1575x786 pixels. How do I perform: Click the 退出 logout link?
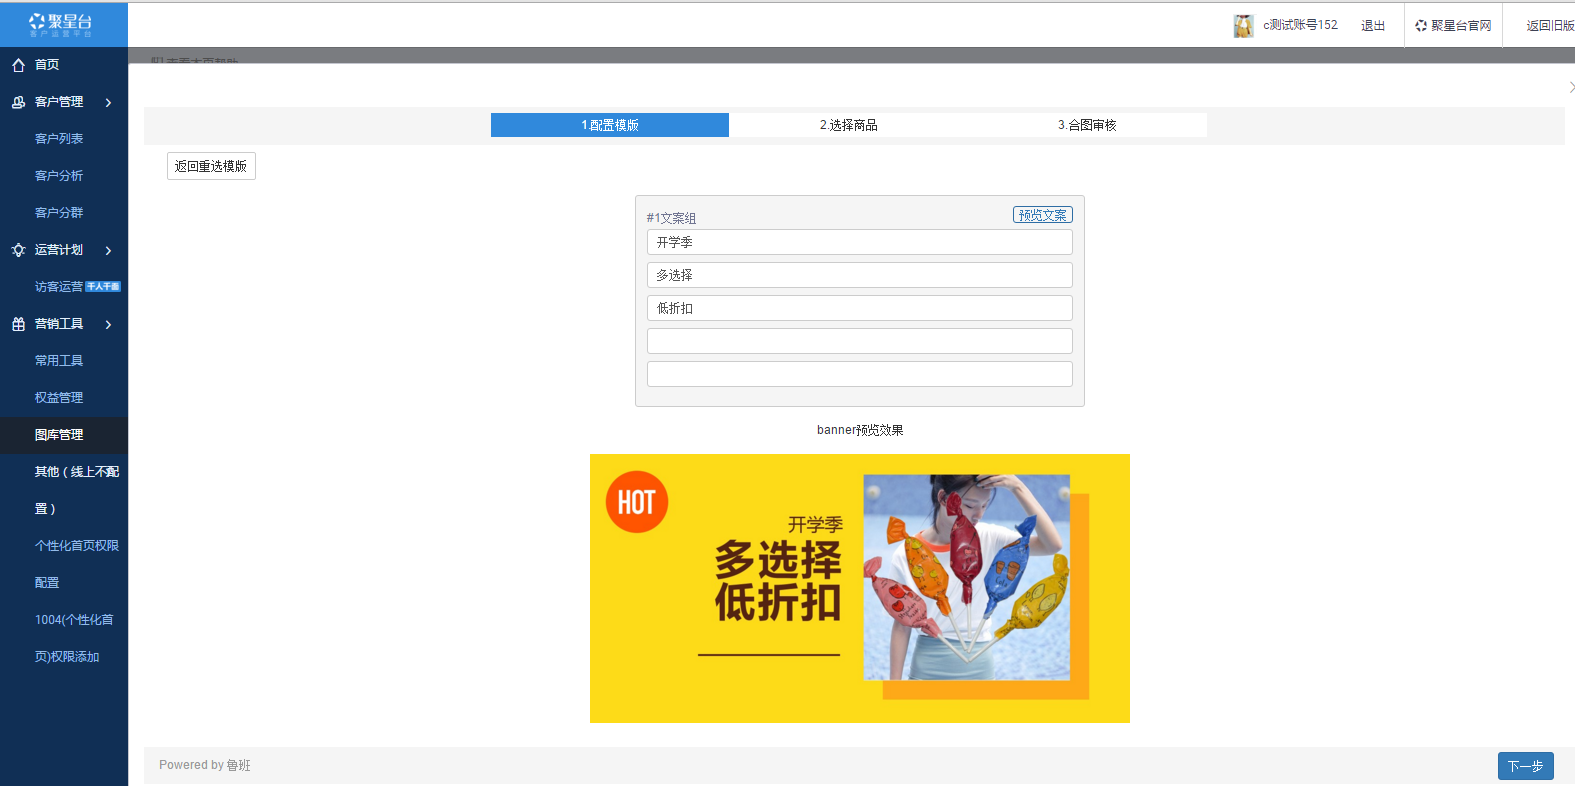(x=1373, y=26)
